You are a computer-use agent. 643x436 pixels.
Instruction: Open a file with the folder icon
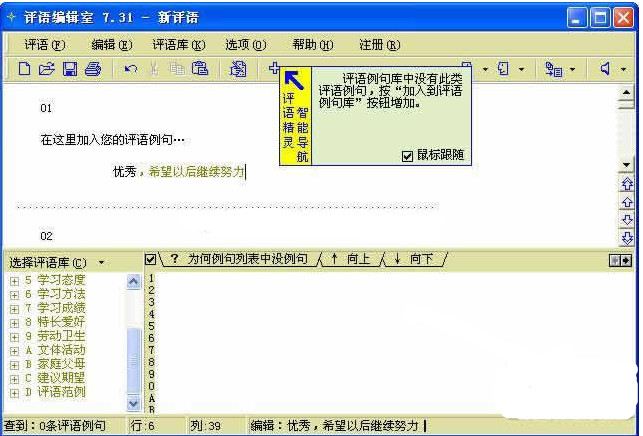(46, 68)
